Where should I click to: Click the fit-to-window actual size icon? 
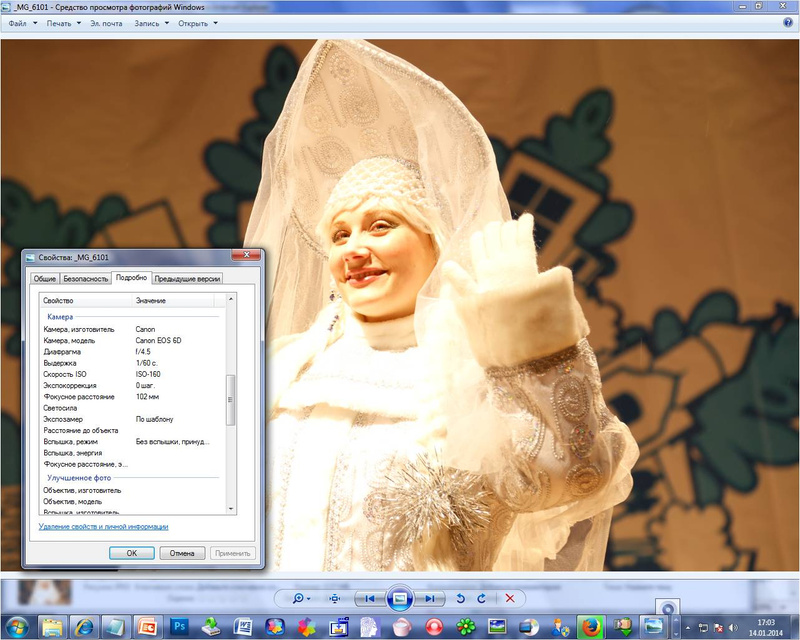(x=334, y=598)
